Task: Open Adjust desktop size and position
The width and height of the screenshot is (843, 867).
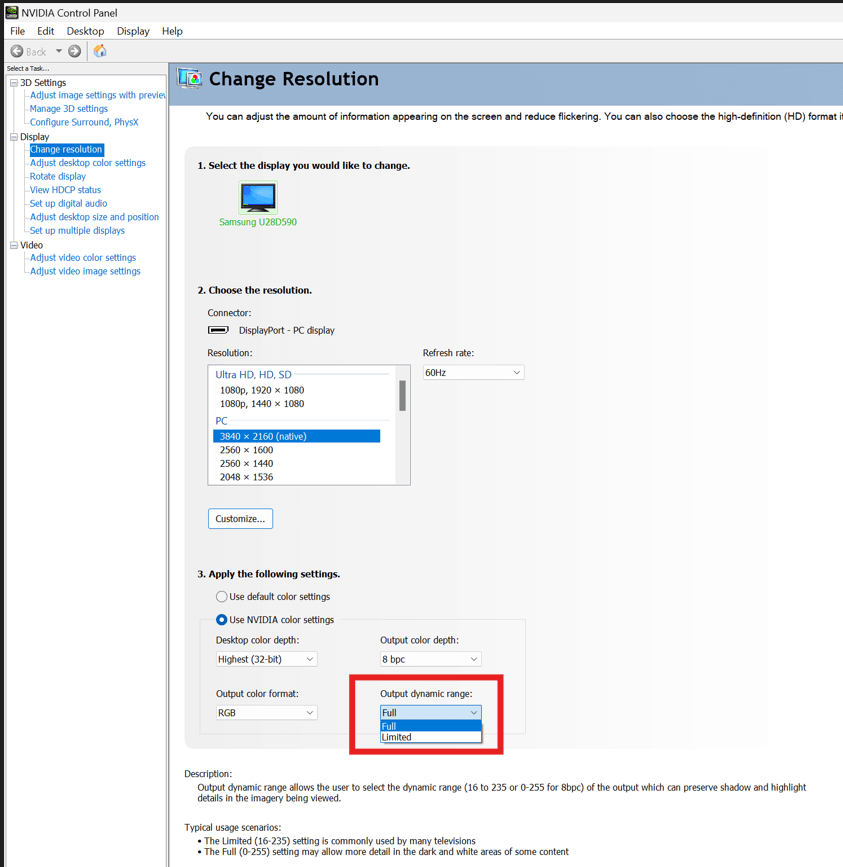Action: pyautogui.click(x=94, y=217)
